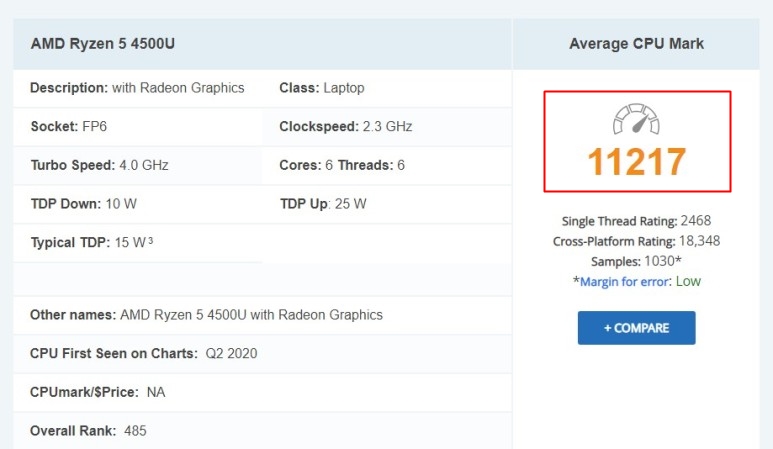Select Clockspeed: 2.3 GHz value
This screenshot has width=773, height=449.
click(x=346, y=126)
